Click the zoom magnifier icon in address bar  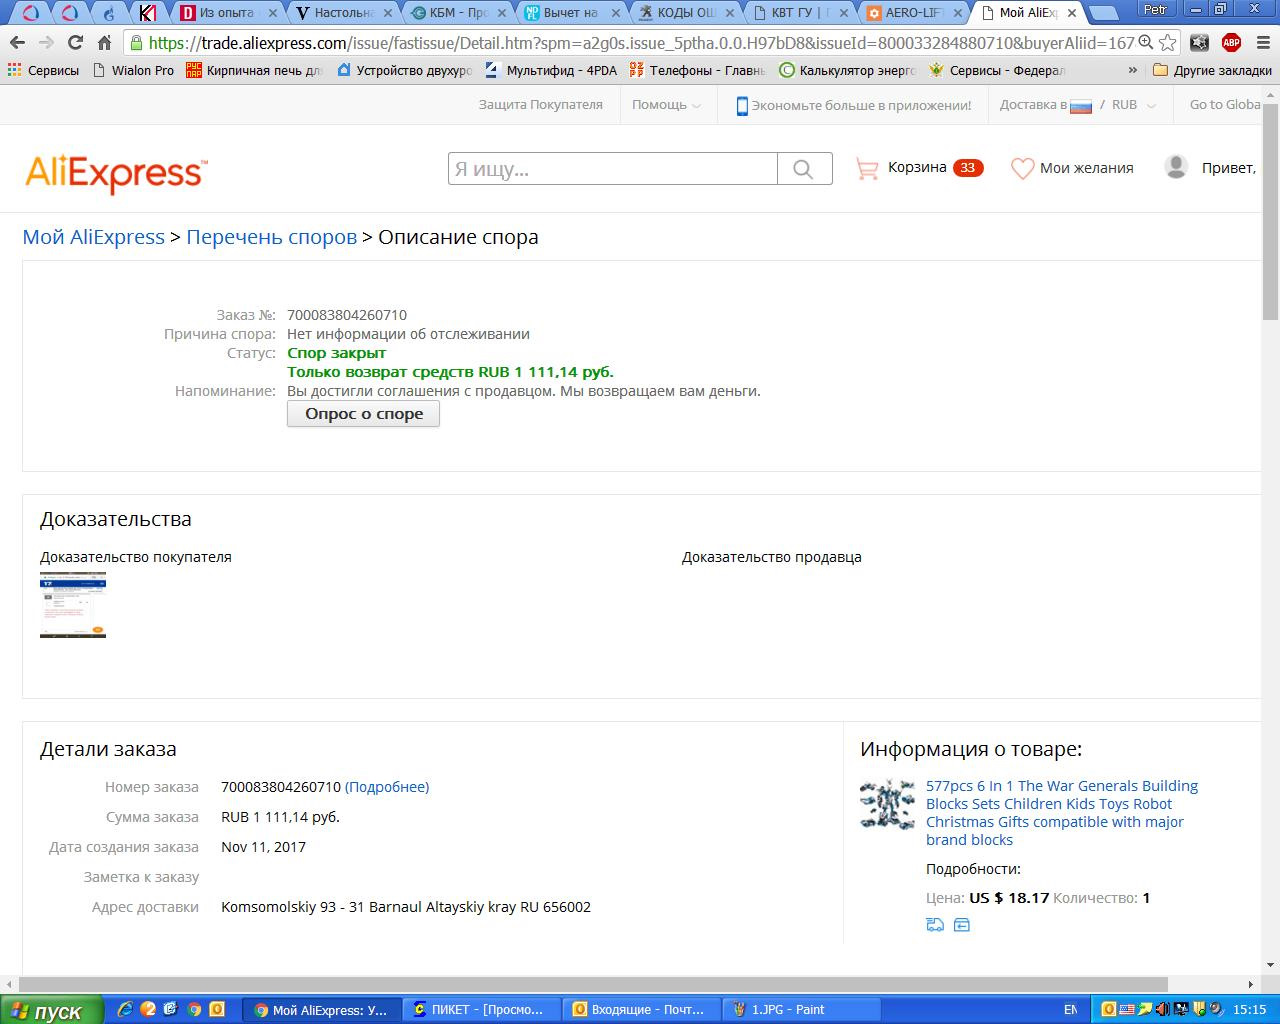(1145, 43)
